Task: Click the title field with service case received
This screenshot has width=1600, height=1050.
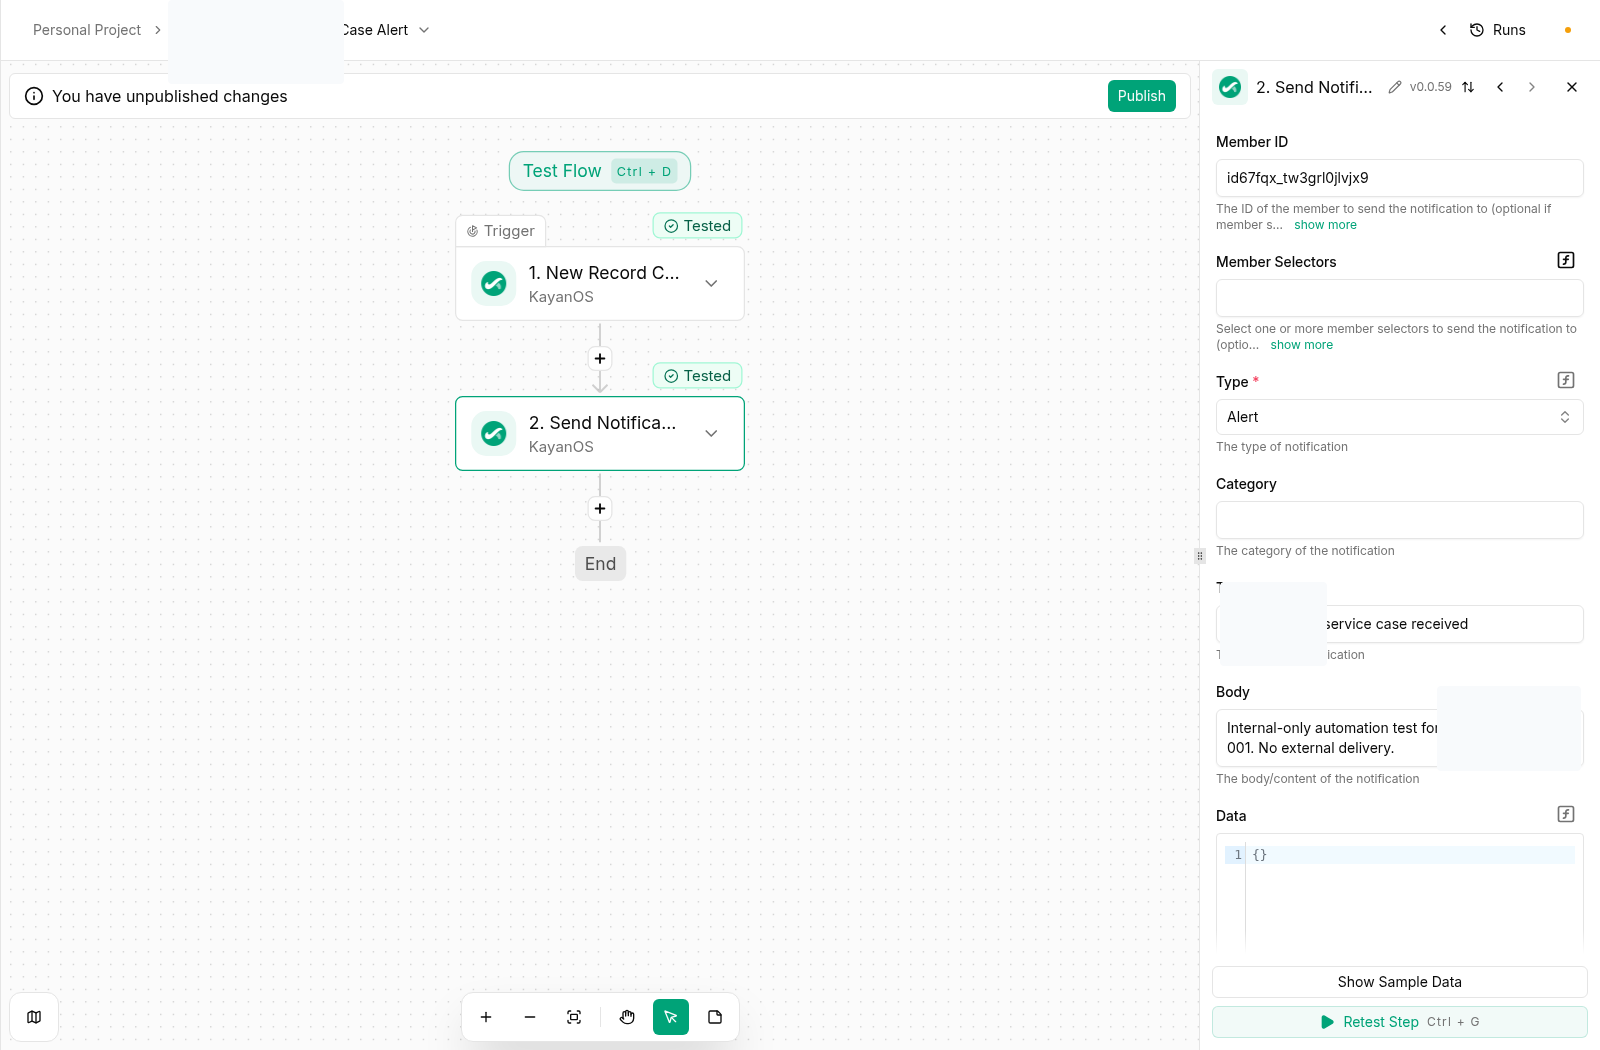Action: coord(1400,624)
